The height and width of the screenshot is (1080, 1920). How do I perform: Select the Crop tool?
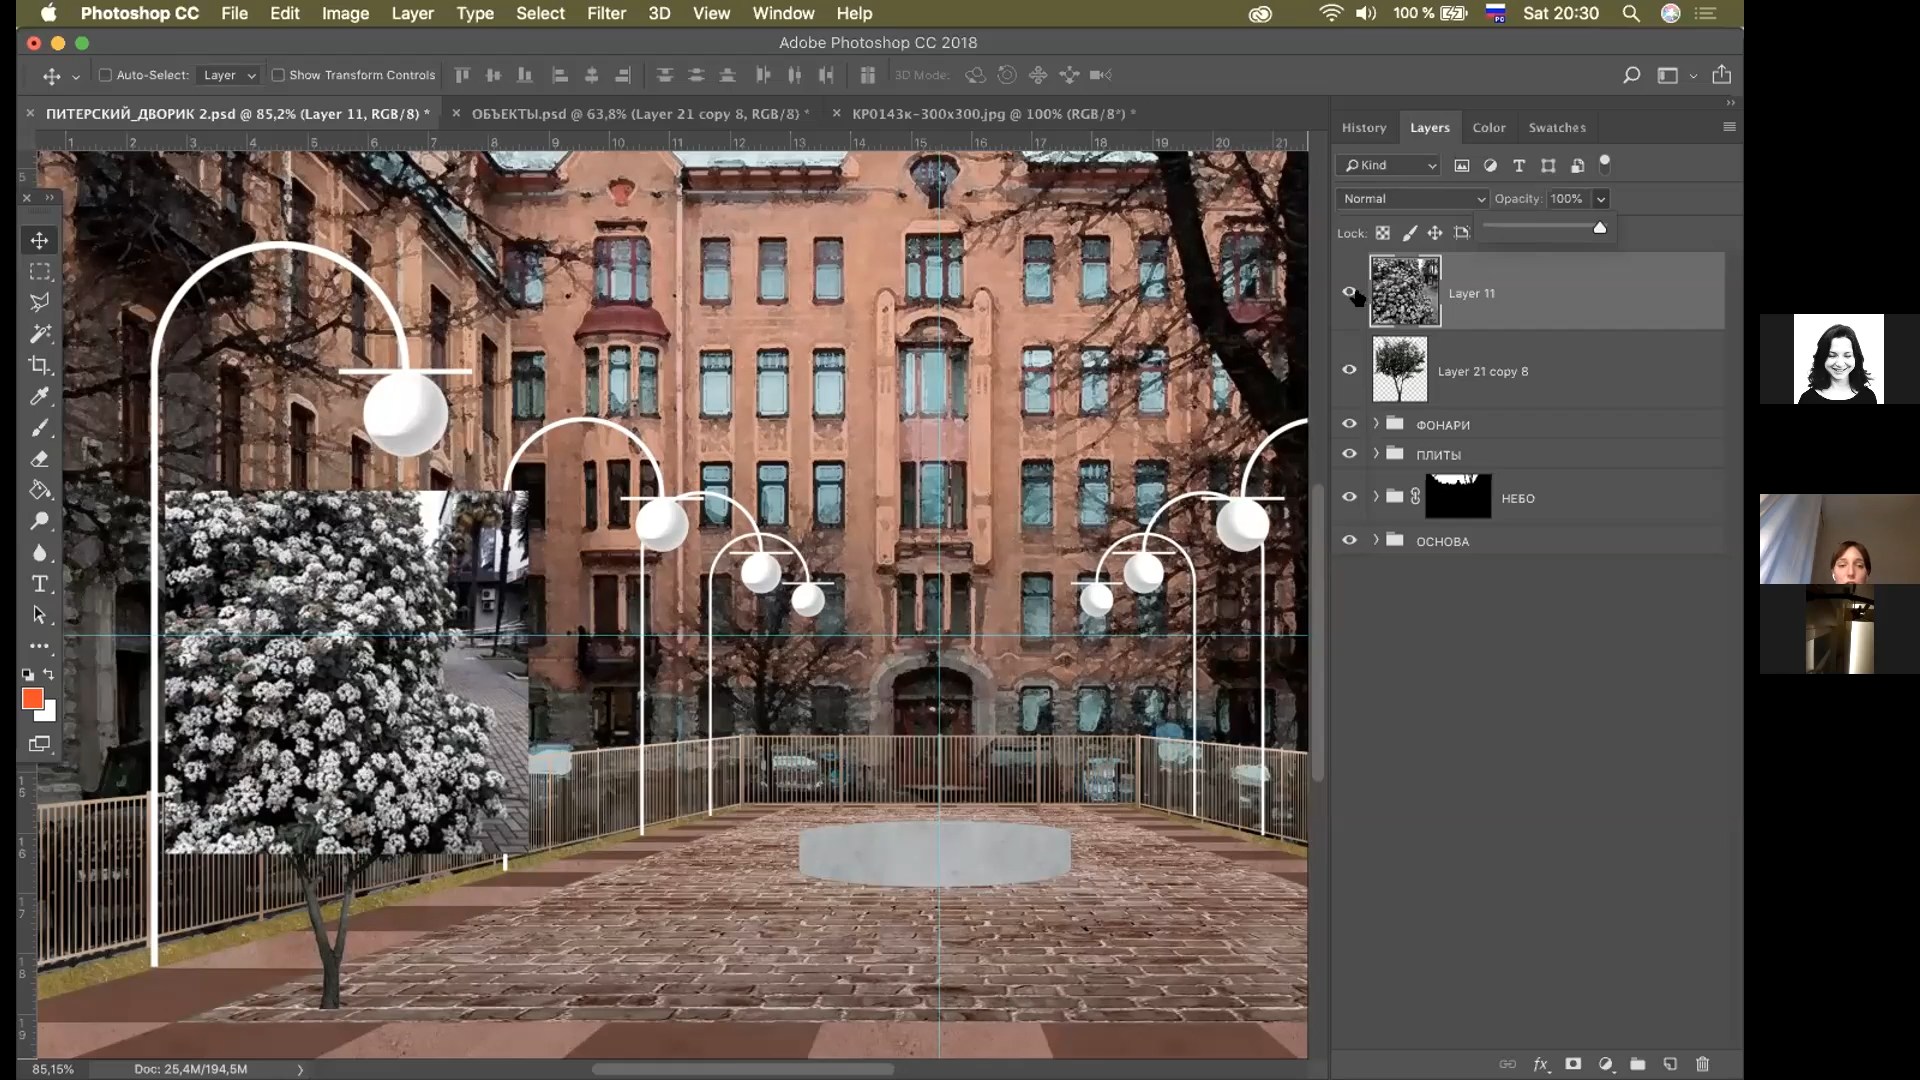39,365
